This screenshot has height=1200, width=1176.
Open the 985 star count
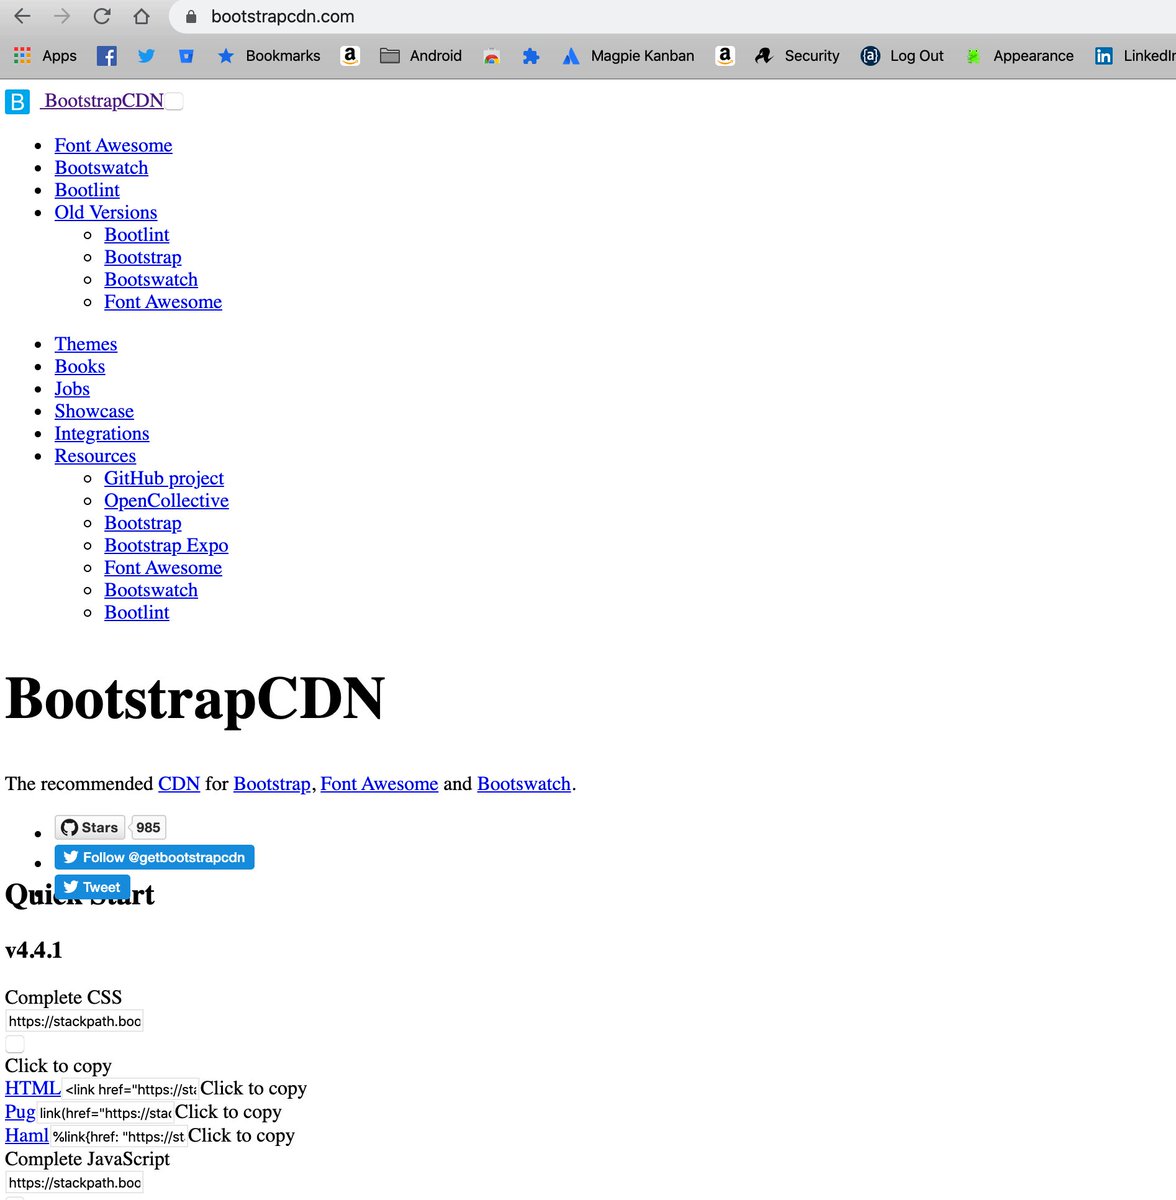[x=149, y=827]
